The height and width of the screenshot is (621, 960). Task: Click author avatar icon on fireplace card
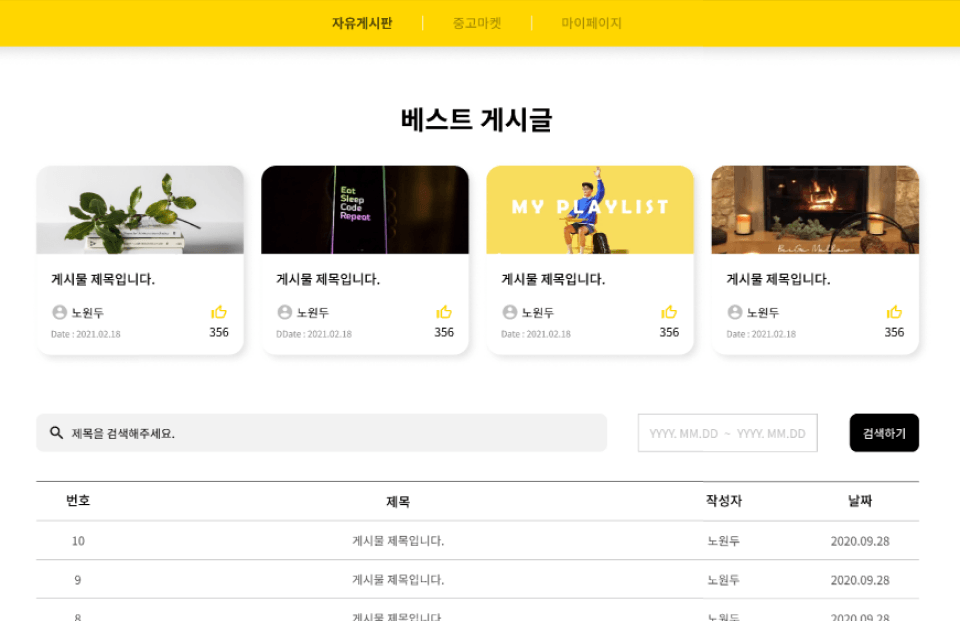pos(735,312)
